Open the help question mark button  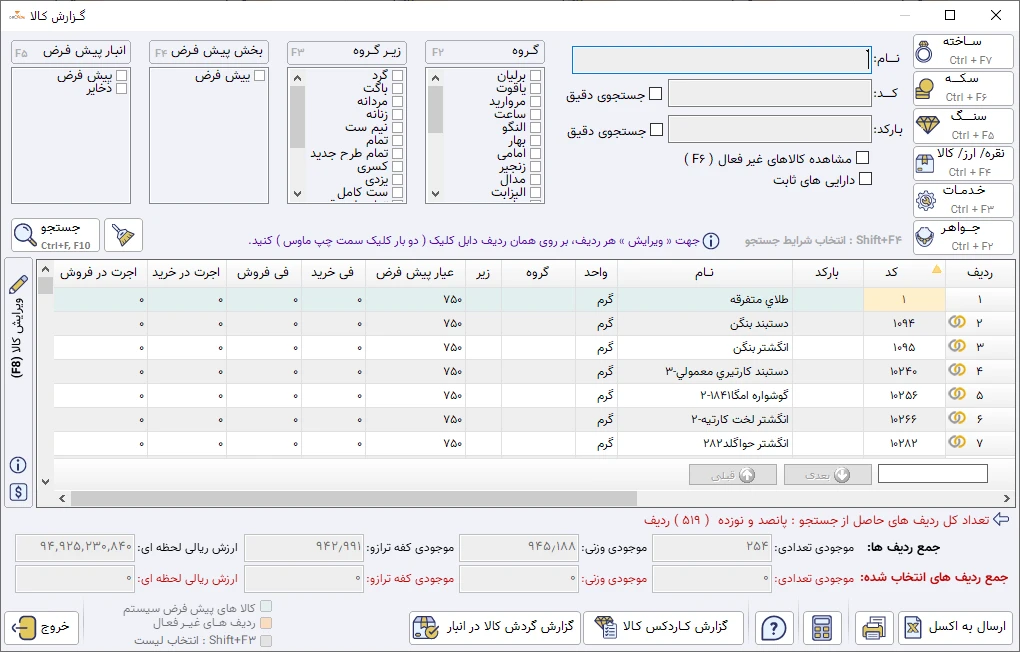773,628
